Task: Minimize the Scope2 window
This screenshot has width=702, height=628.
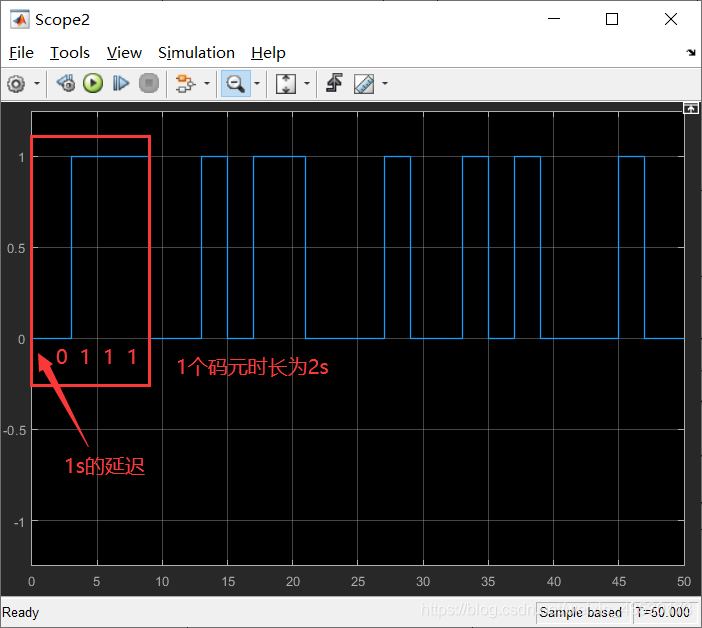Action: coord(554,19)
